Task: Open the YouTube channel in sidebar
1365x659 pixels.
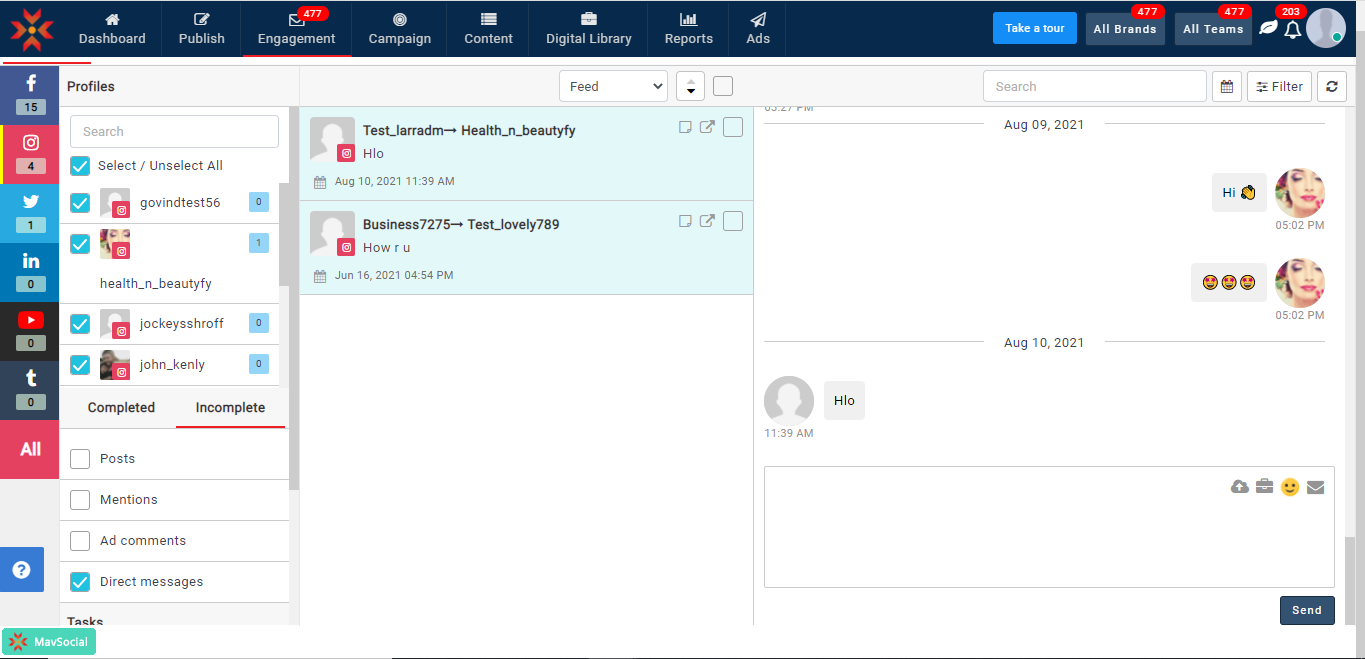Action: (30, 329)
